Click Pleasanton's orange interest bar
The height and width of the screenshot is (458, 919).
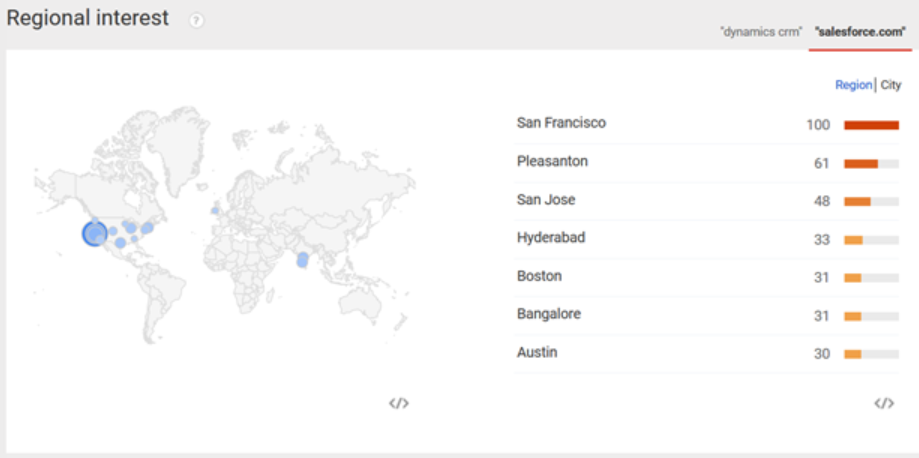pos(861,163)
